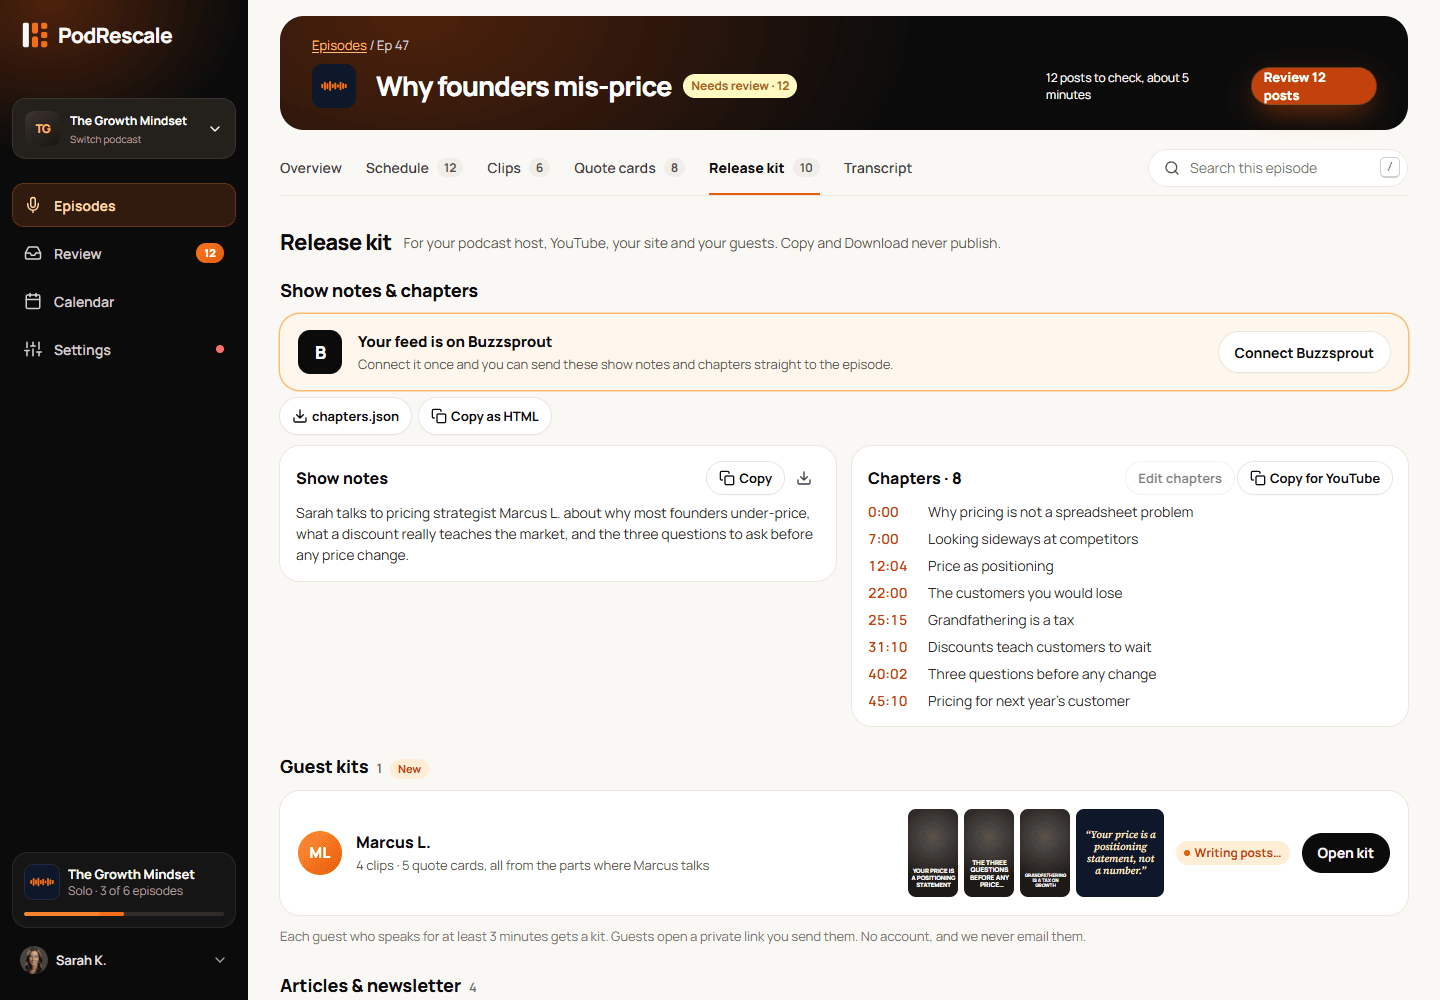Click Copy for YouTube button
Screen dimensions: 1440x1000
click(1315, 478)
